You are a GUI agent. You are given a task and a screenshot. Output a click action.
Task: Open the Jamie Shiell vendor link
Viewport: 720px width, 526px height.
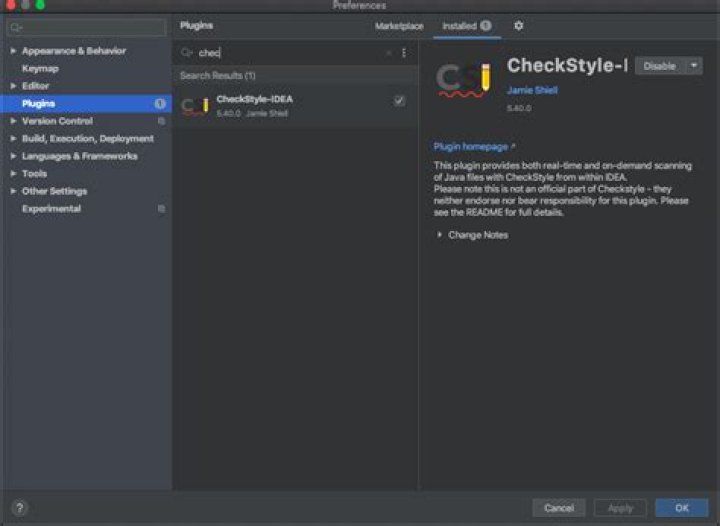tap(532, 90)
